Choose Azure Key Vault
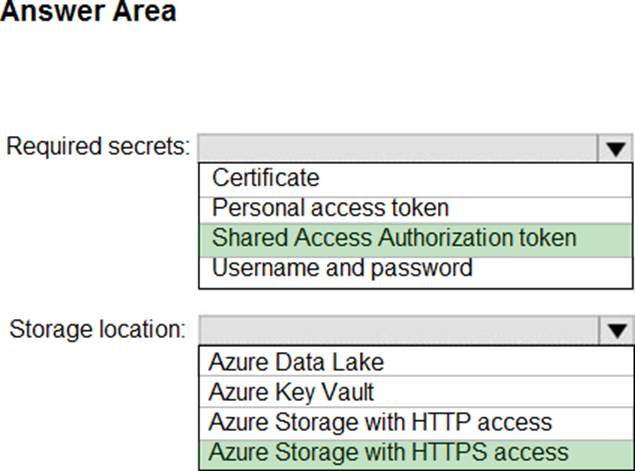The image size is (635, 471). pos(291,391)
